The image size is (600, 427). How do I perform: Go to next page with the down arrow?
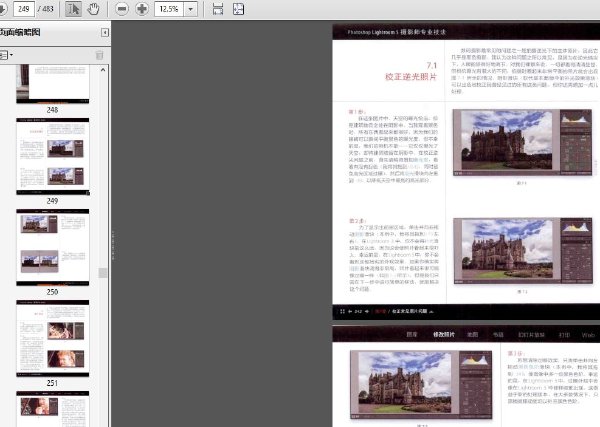(x=3, y=9)
